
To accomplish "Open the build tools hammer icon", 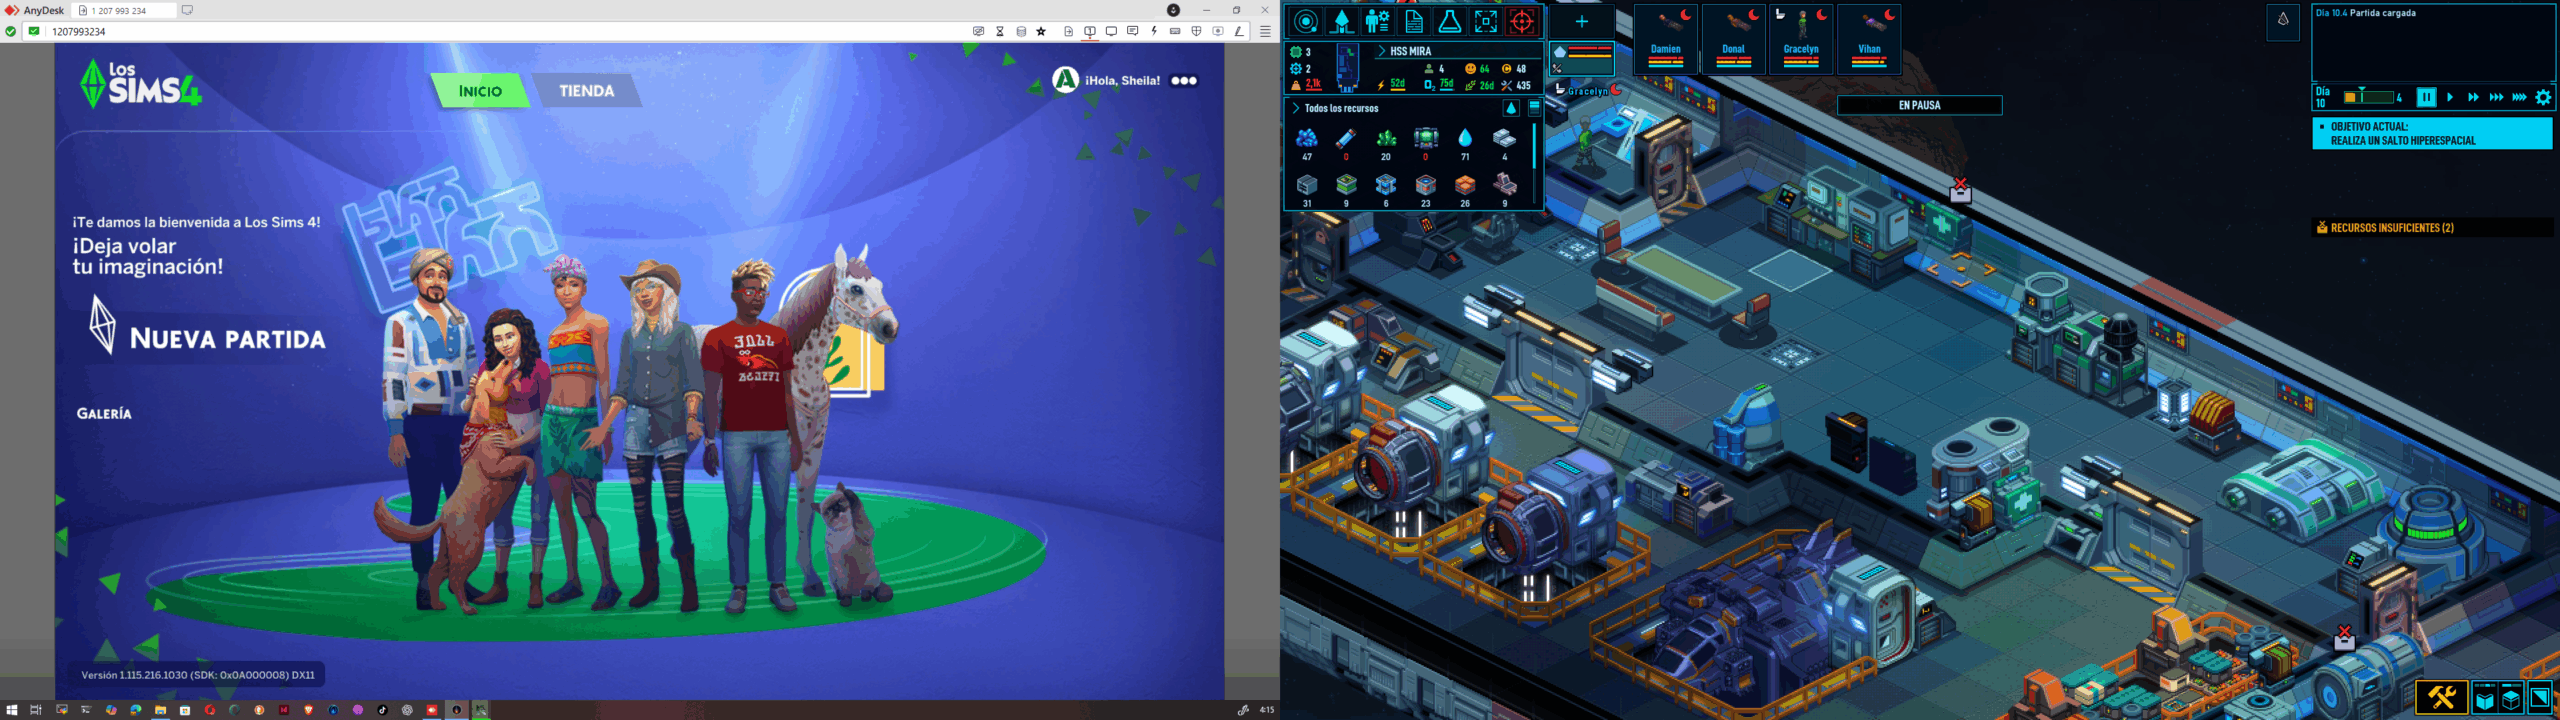I will [x=2441, y=696].
